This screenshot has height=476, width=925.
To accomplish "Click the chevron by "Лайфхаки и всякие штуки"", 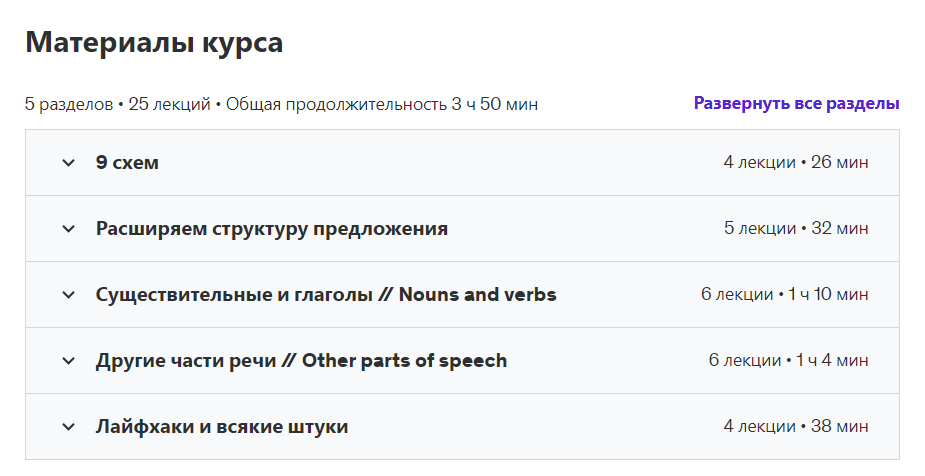I will click(x=68, y=427).
